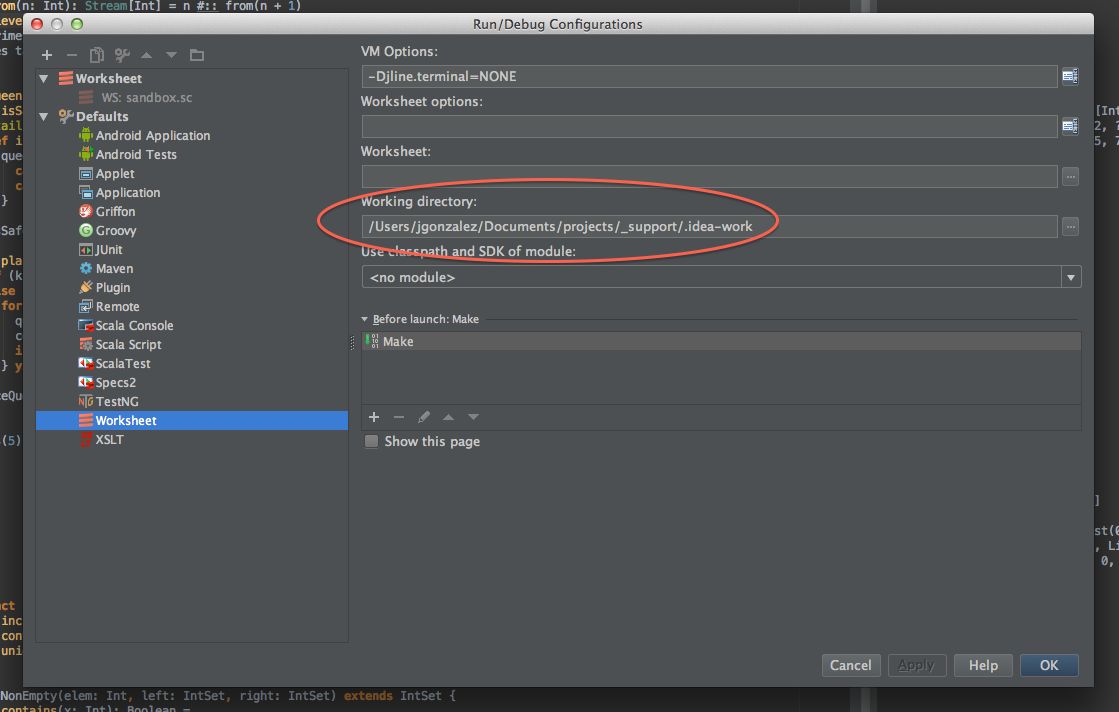Collapse the Defaults tree node
The height and width of the screenshot is (712, 1119).
click(x=44, y=116)
